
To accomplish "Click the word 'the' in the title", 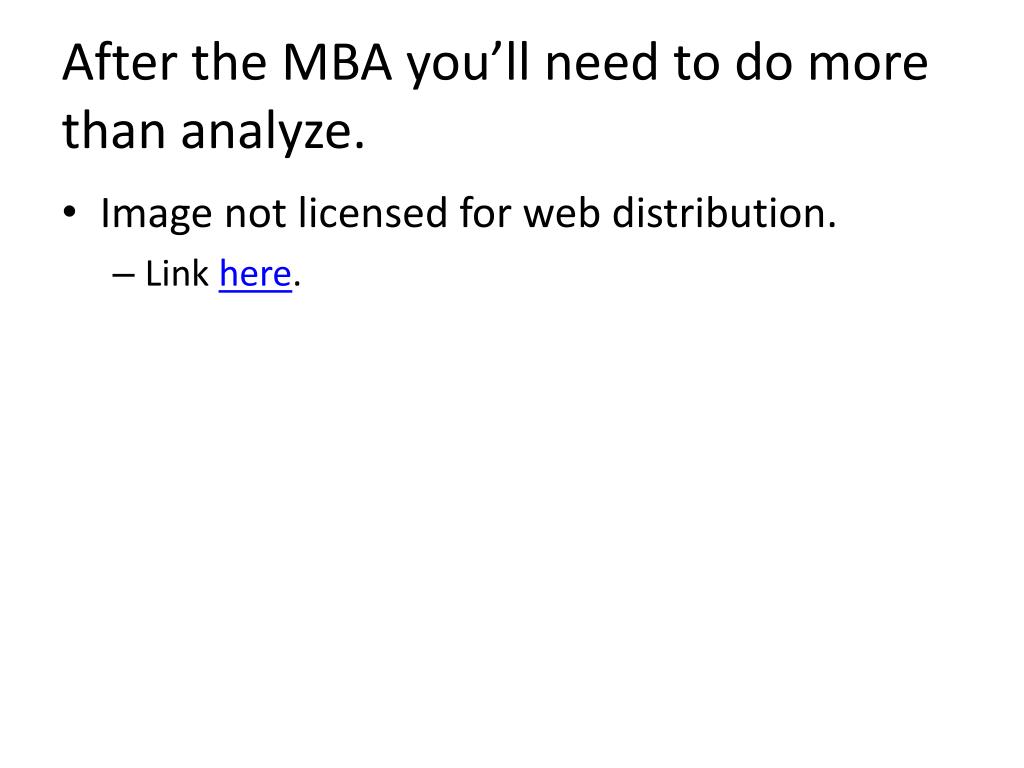I will click(x=229, y=61).
